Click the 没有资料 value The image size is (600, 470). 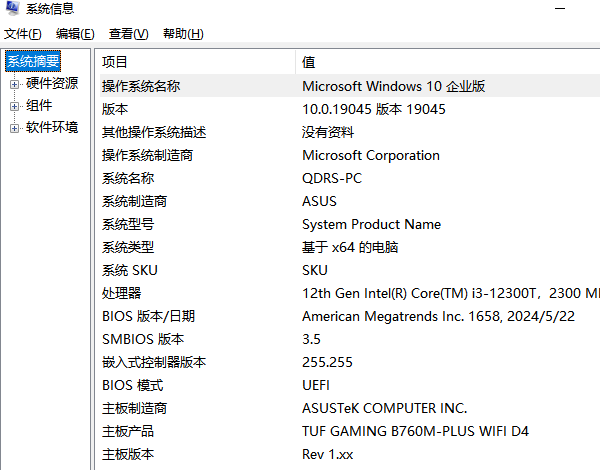pos(328,132)
